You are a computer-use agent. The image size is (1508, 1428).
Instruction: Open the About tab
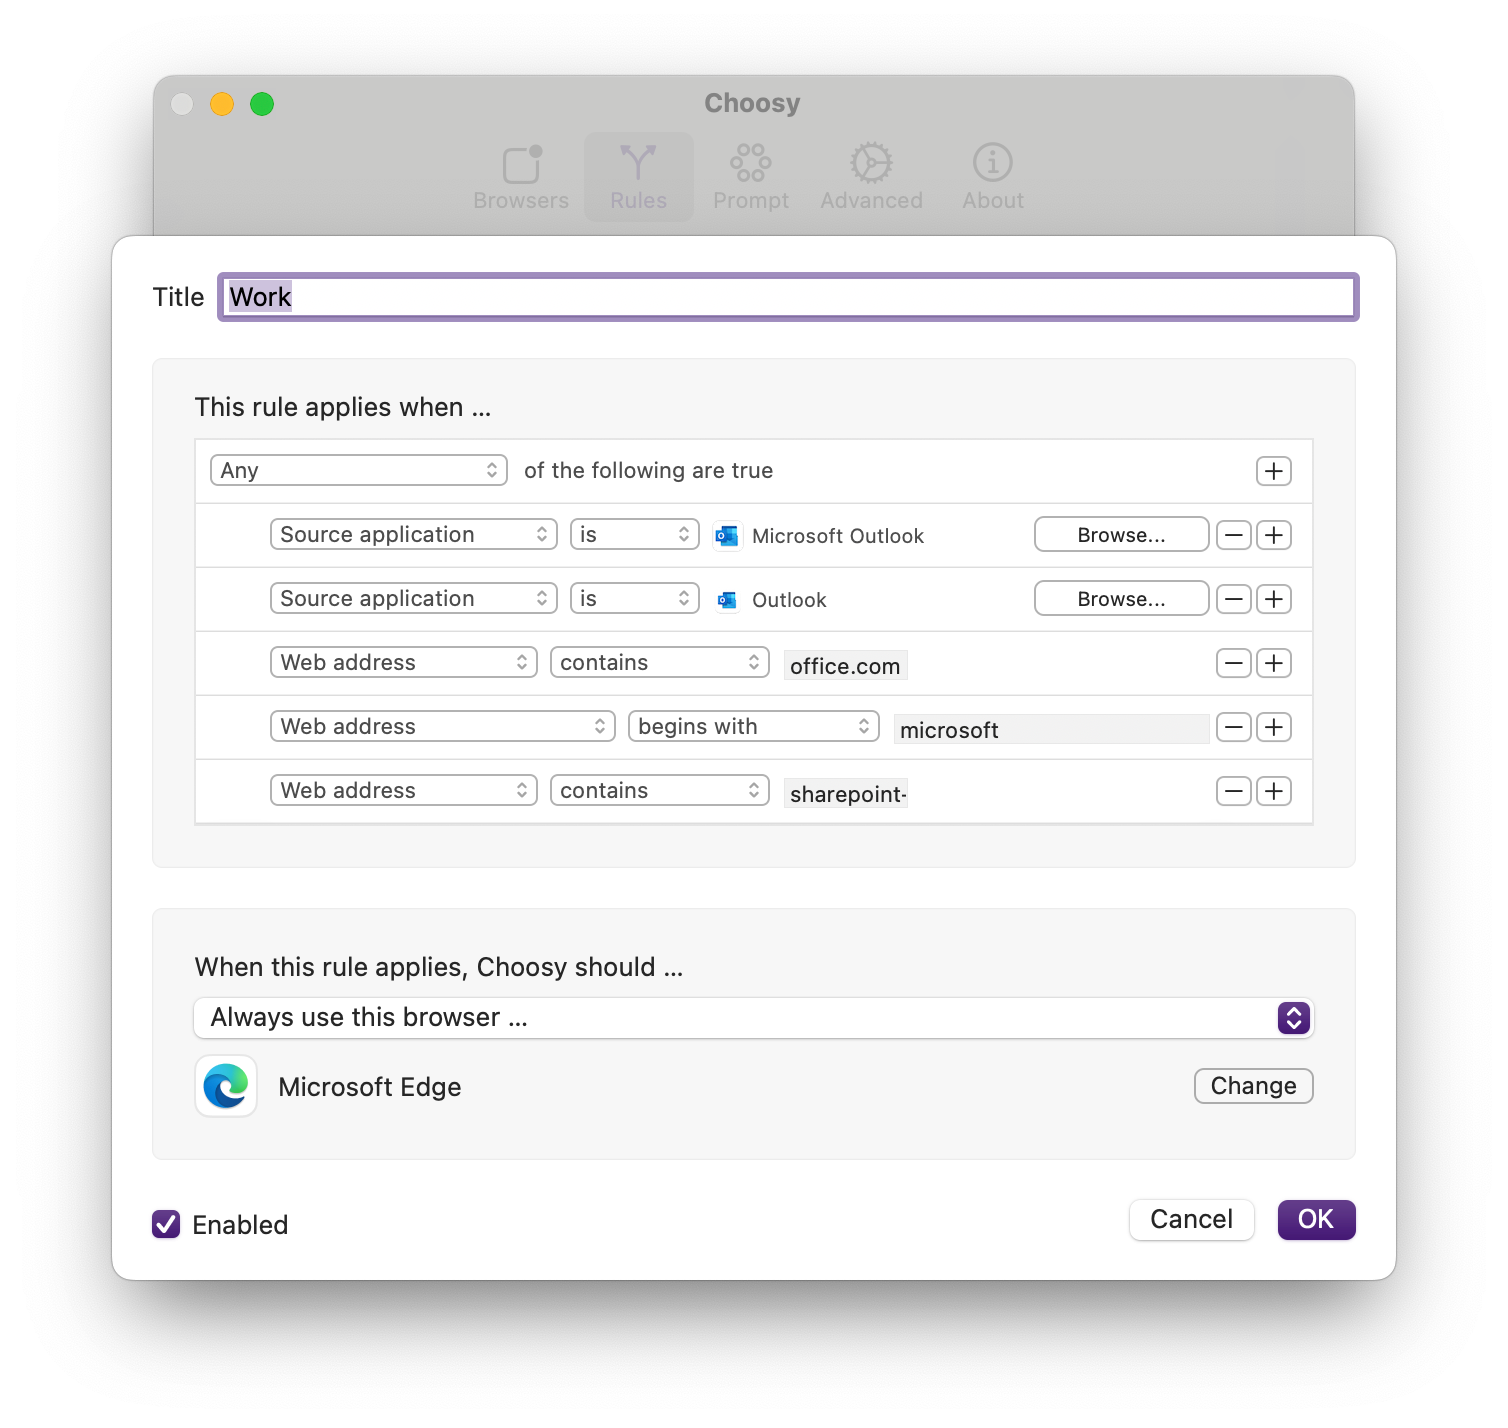point(993,177)
